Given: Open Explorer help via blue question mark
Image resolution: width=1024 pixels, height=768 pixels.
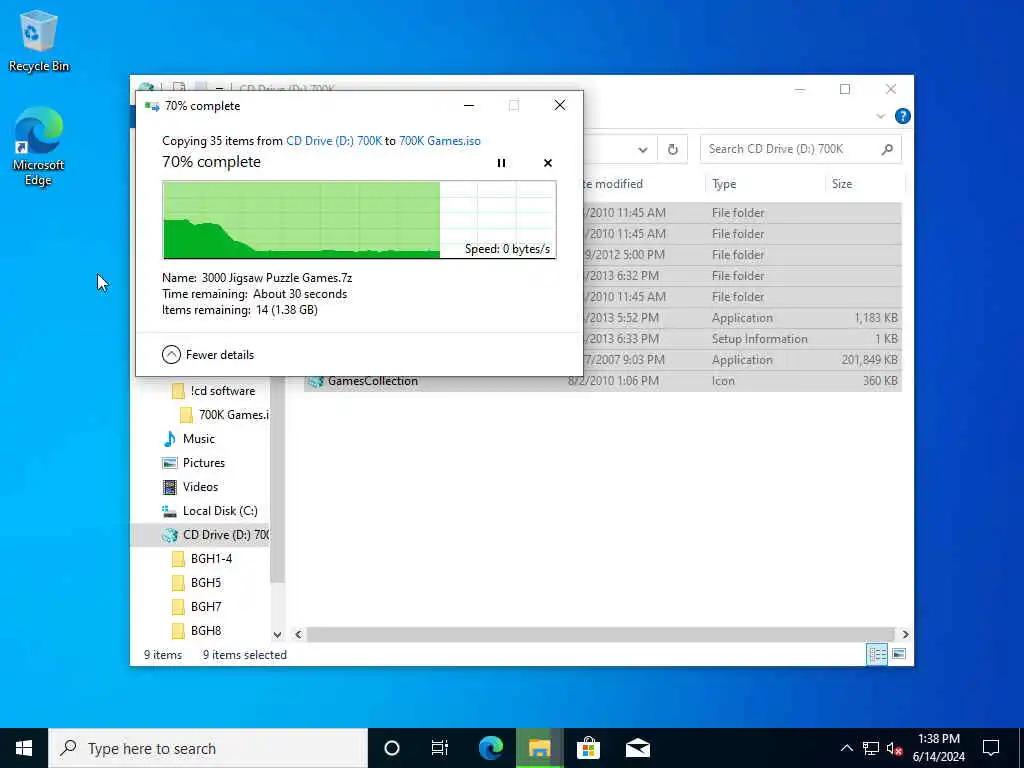Looking at the screenshot, I should tap(903, 116).
